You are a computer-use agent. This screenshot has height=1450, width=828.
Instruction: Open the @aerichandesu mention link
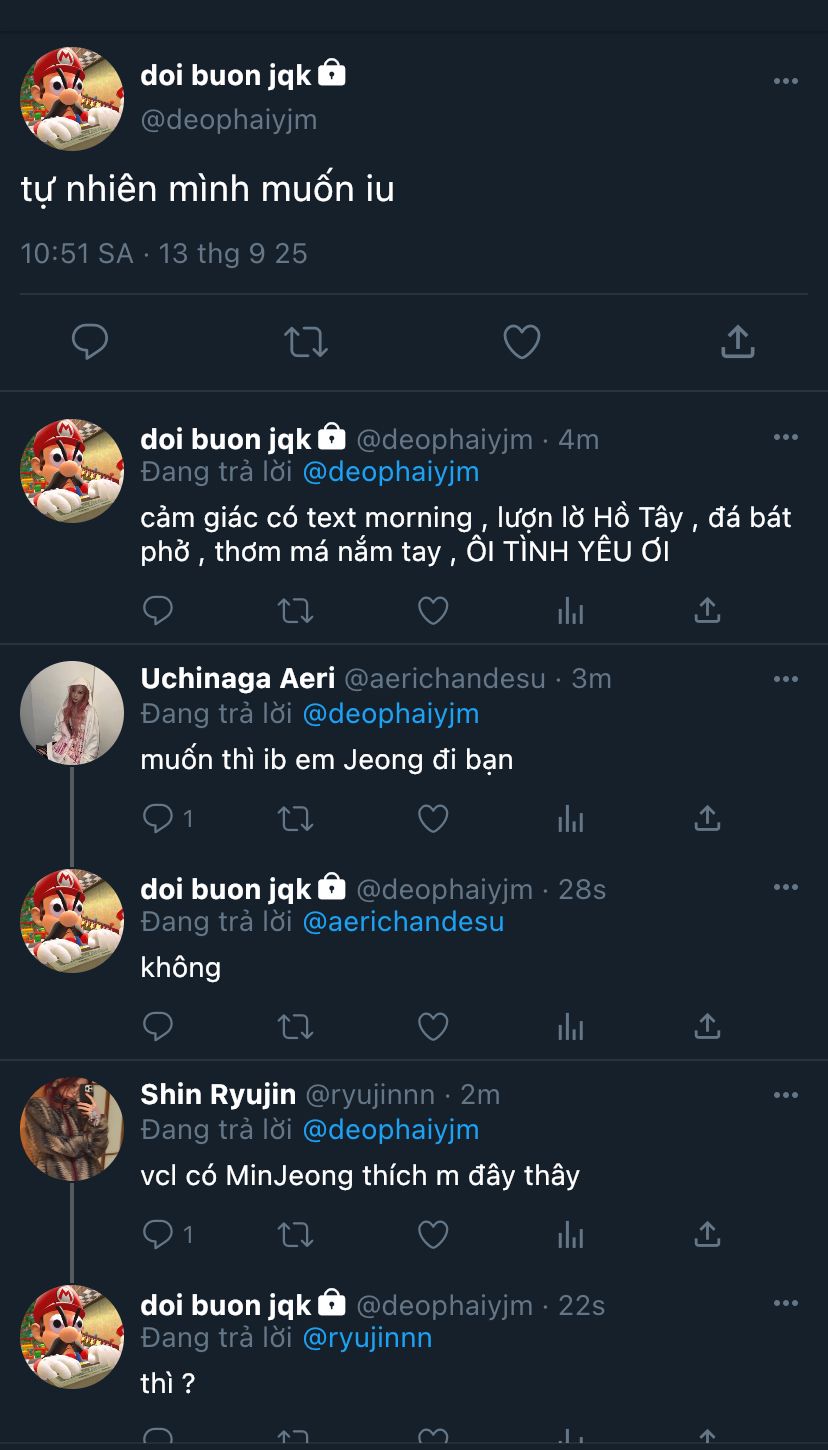403,921
